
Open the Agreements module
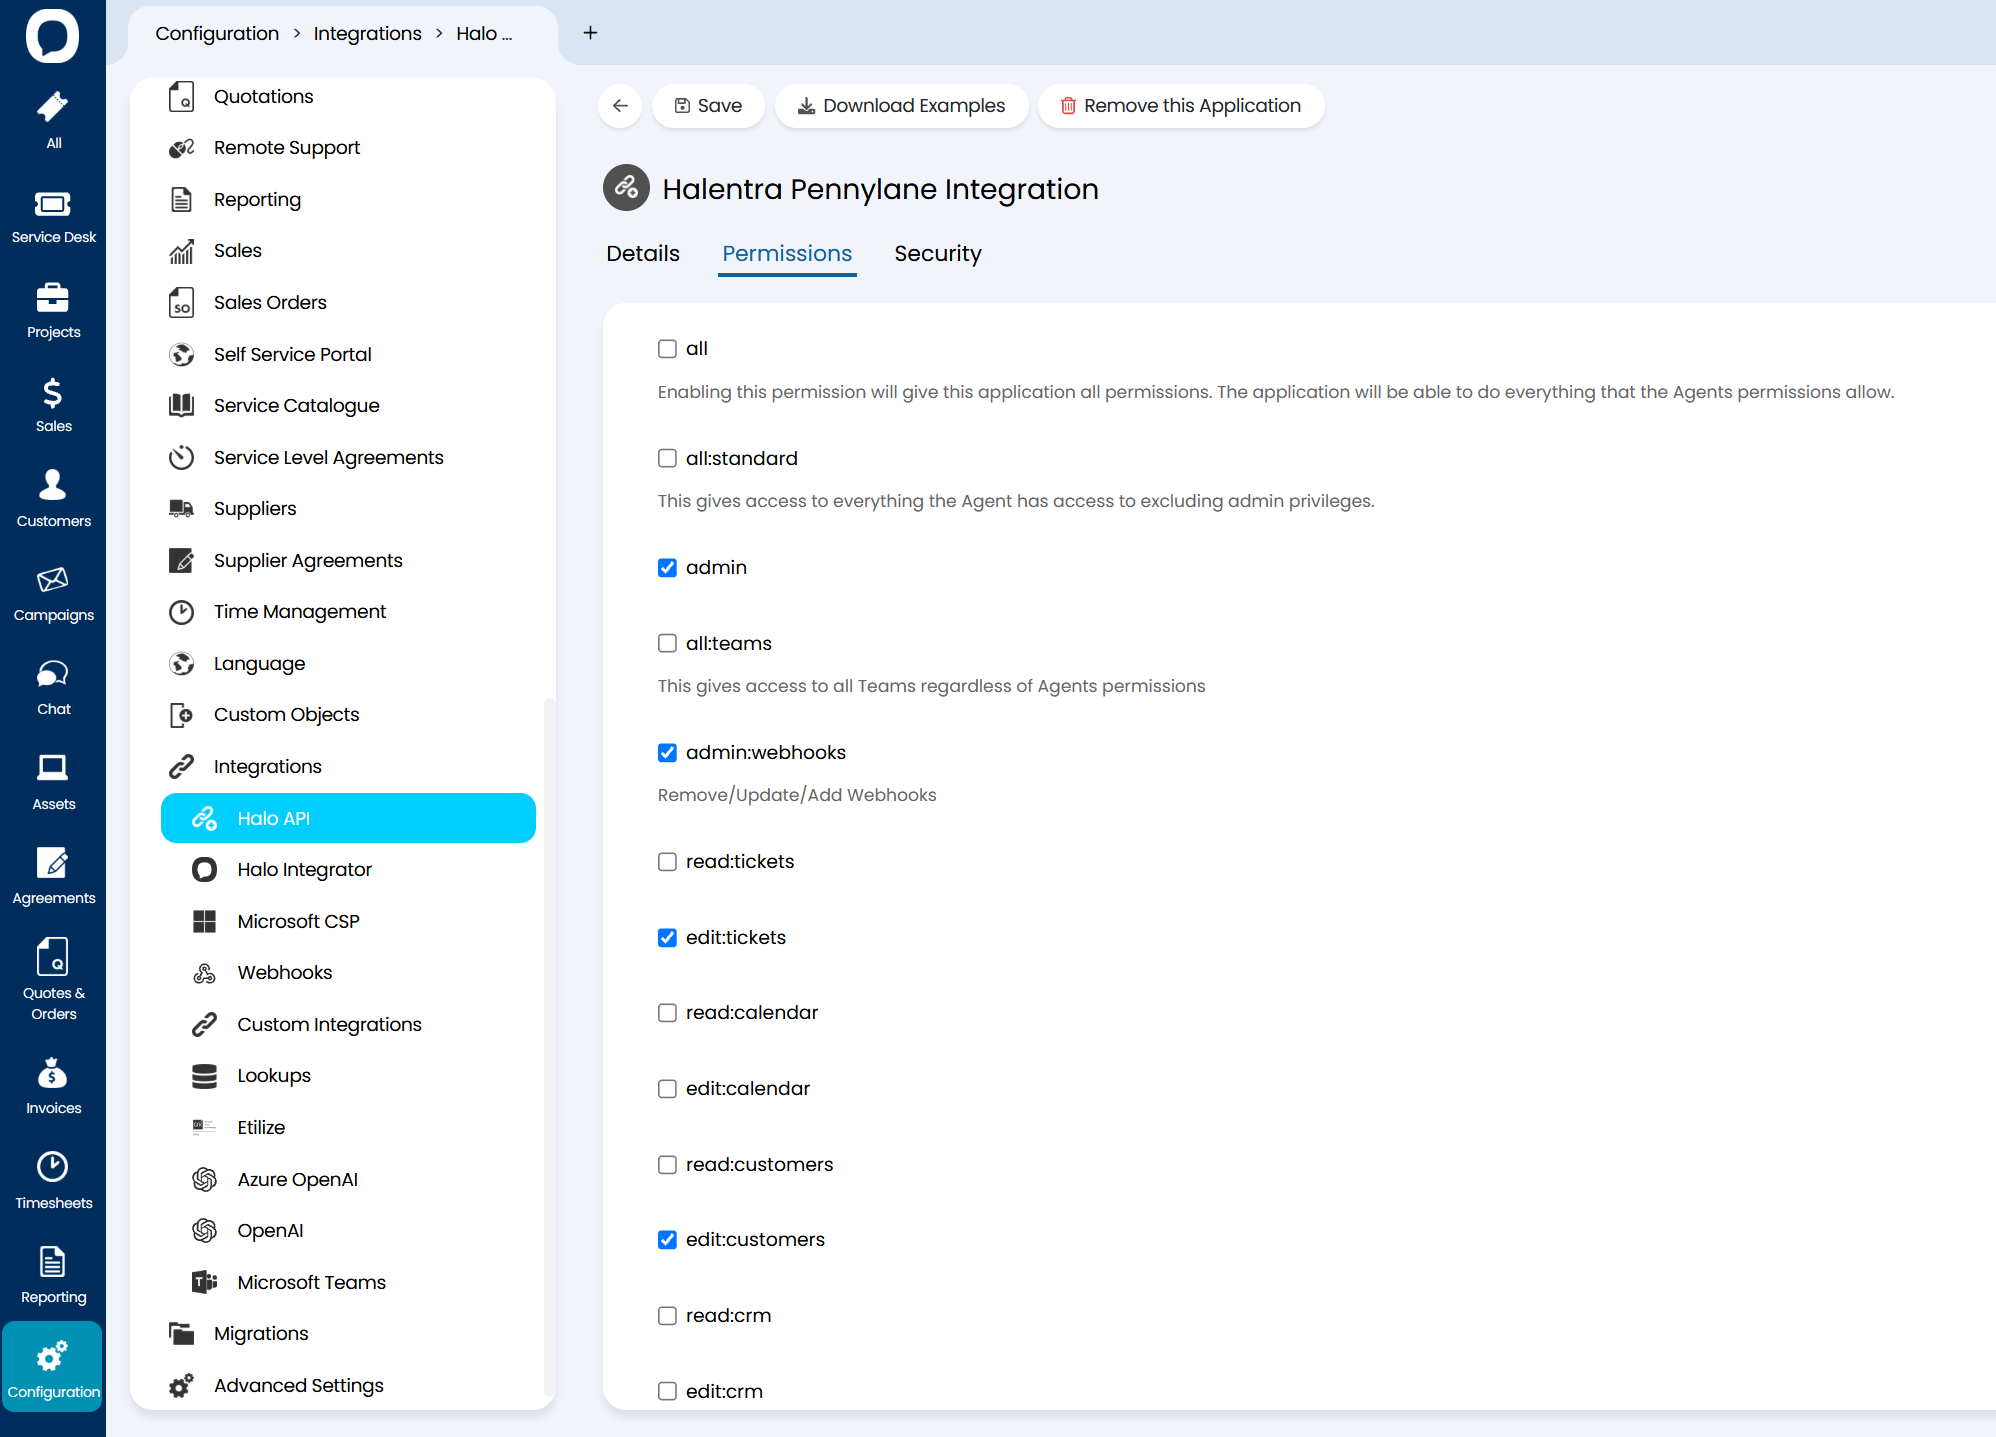53,877
